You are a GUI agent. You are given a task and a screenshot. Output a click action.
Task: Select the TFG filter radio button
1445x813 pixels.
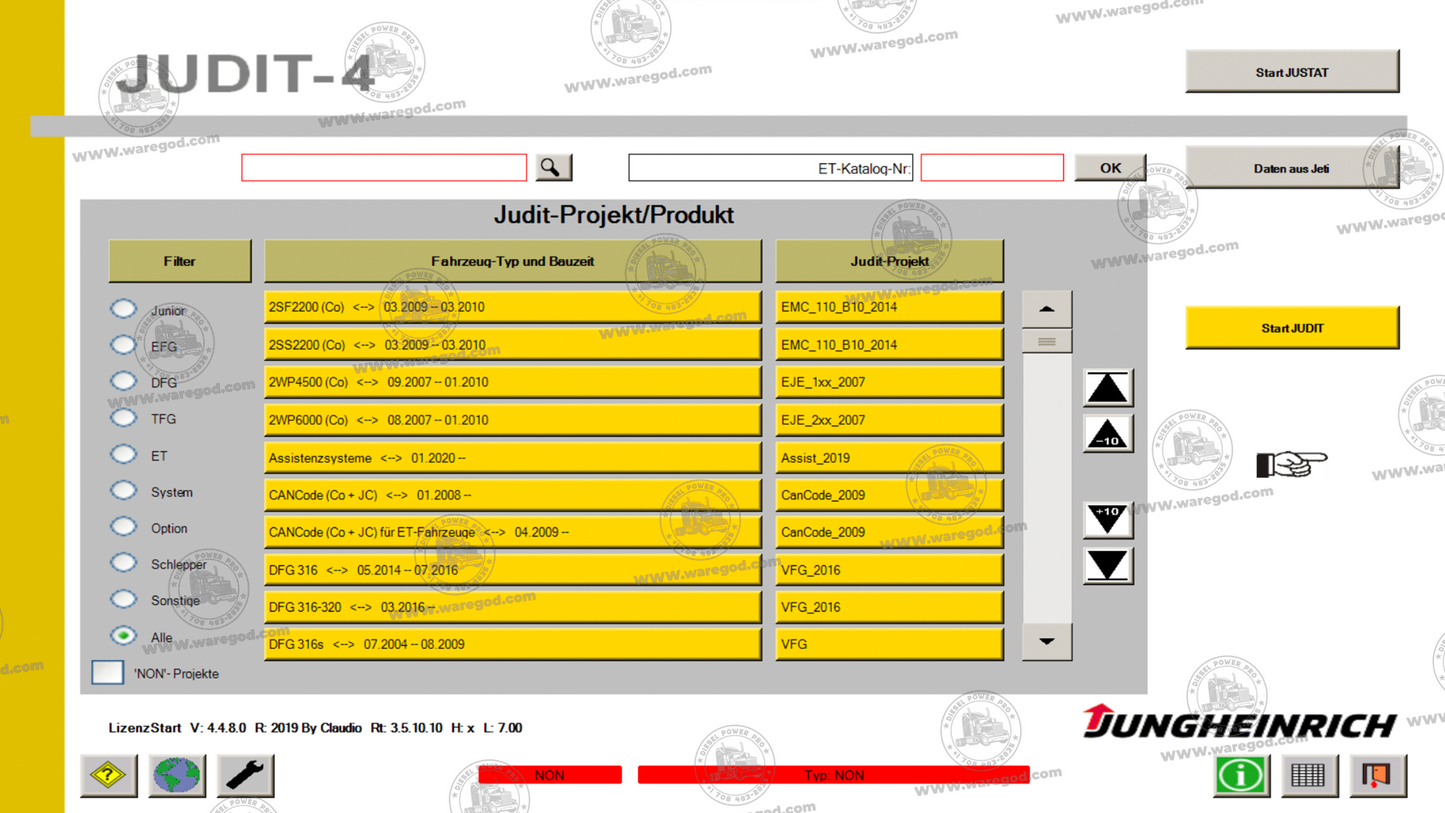(123, 418)
